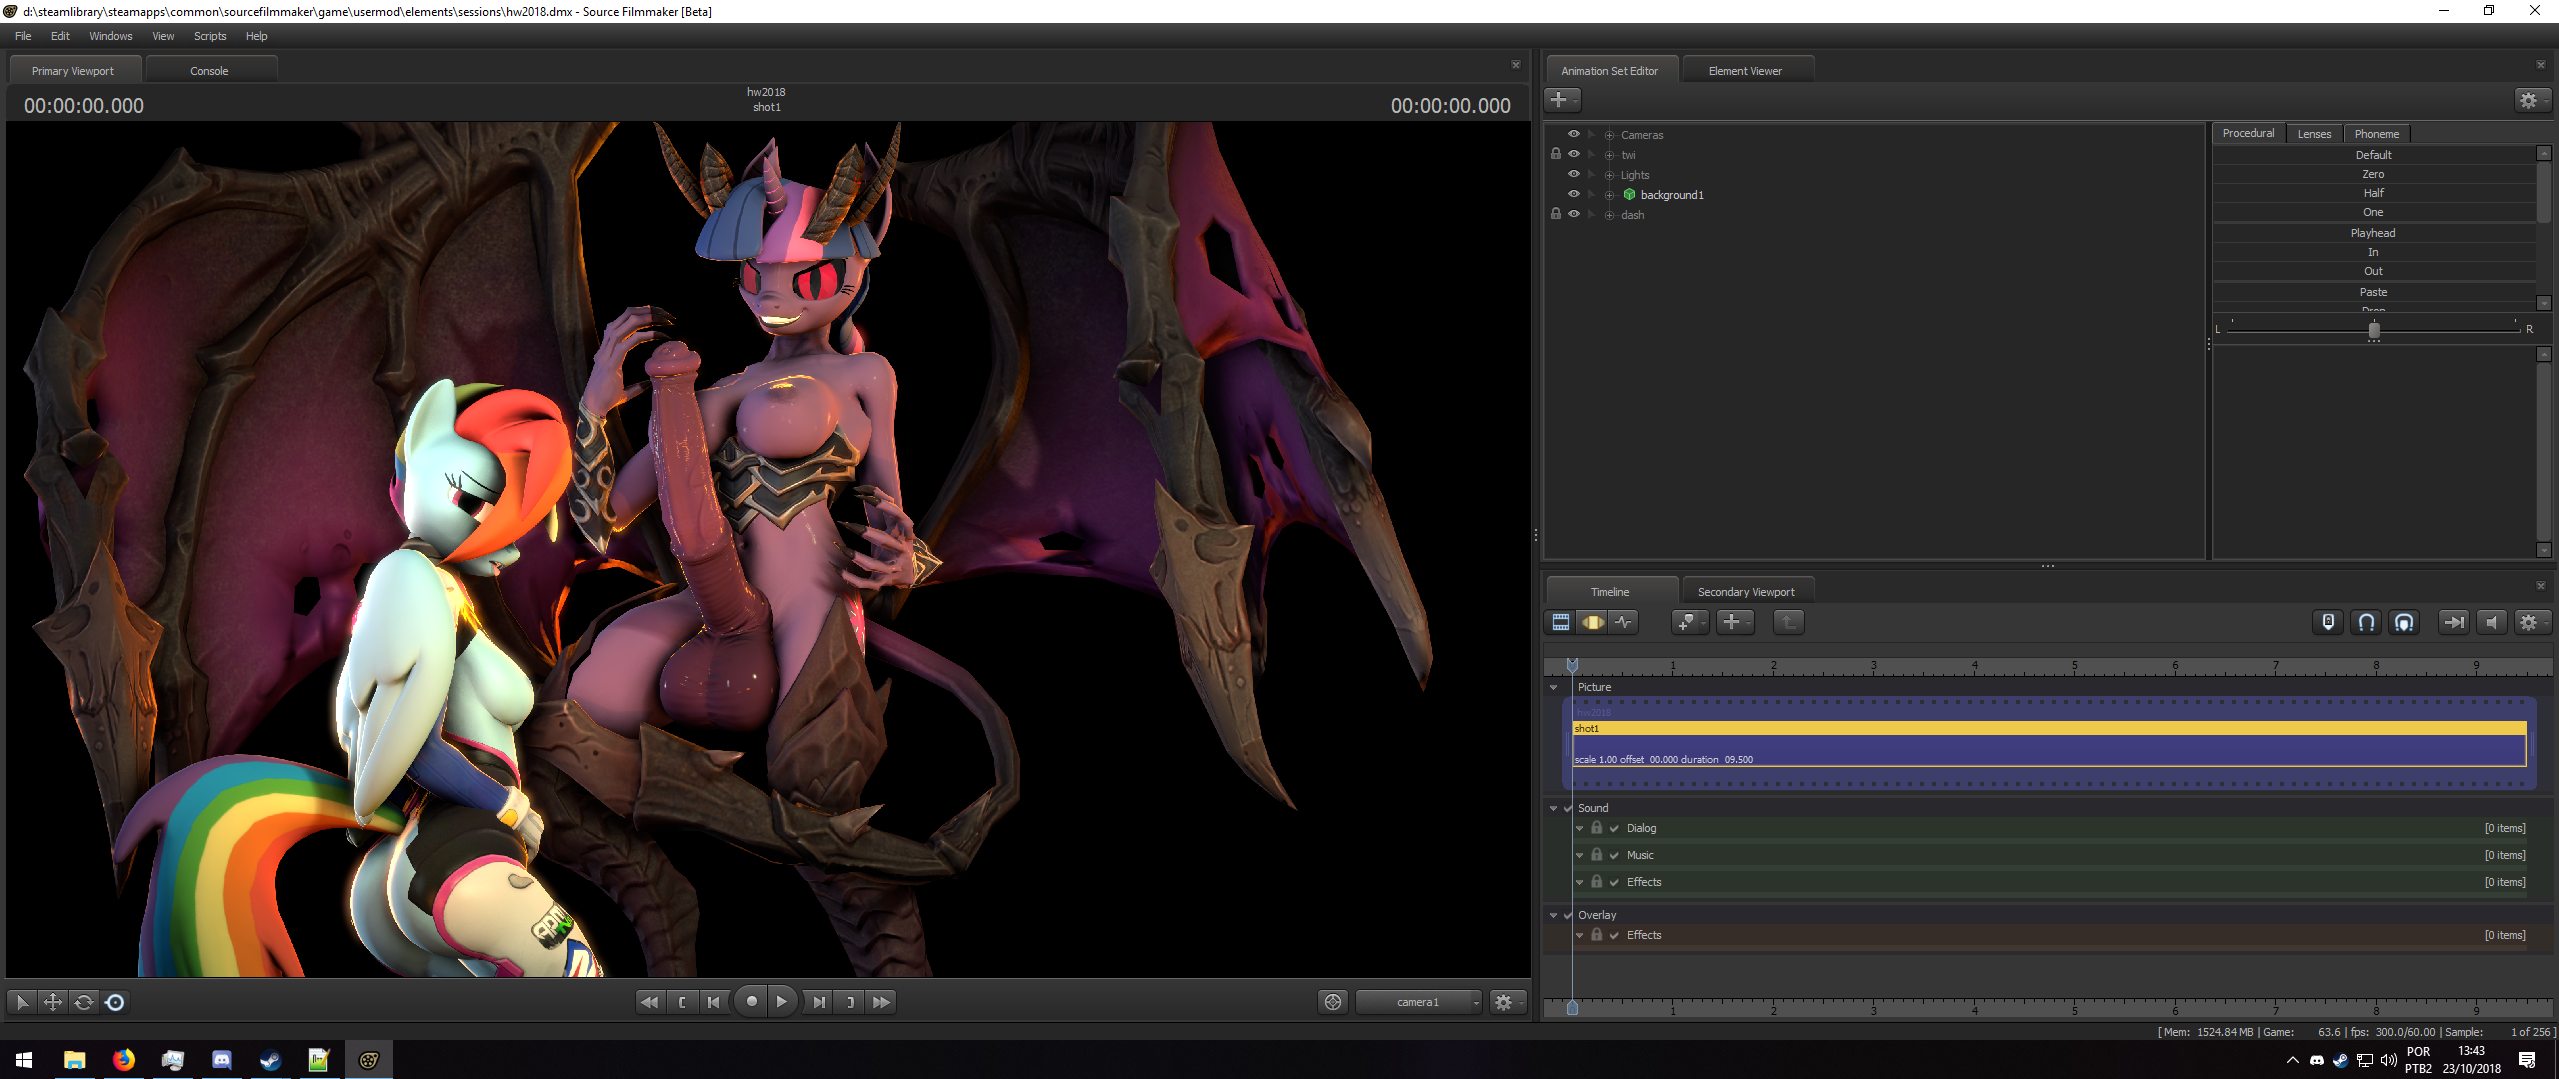This screenshot has width=2559, height=1079.
Task: Open the Scripts menu
Action: (210, 36)
